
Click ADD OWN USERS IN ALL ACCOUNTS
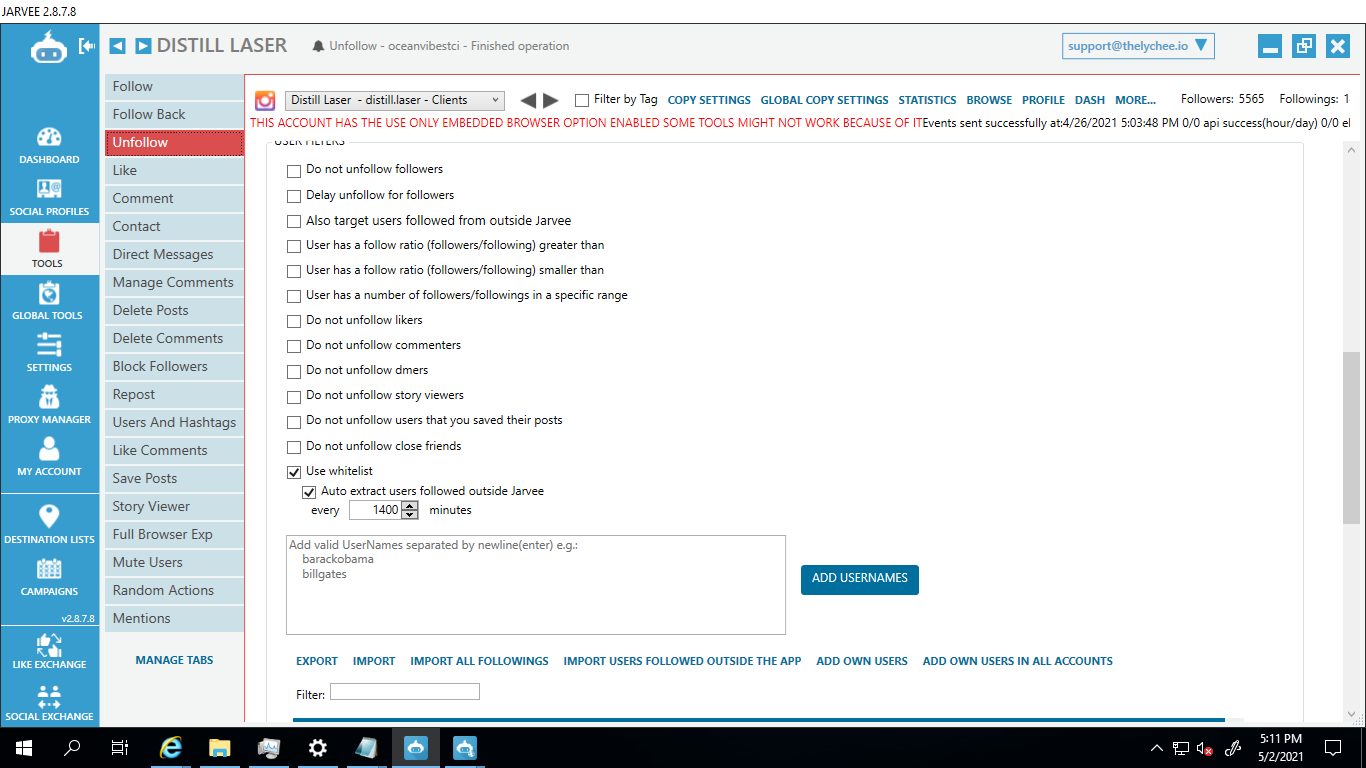(x=1018, y=661)
